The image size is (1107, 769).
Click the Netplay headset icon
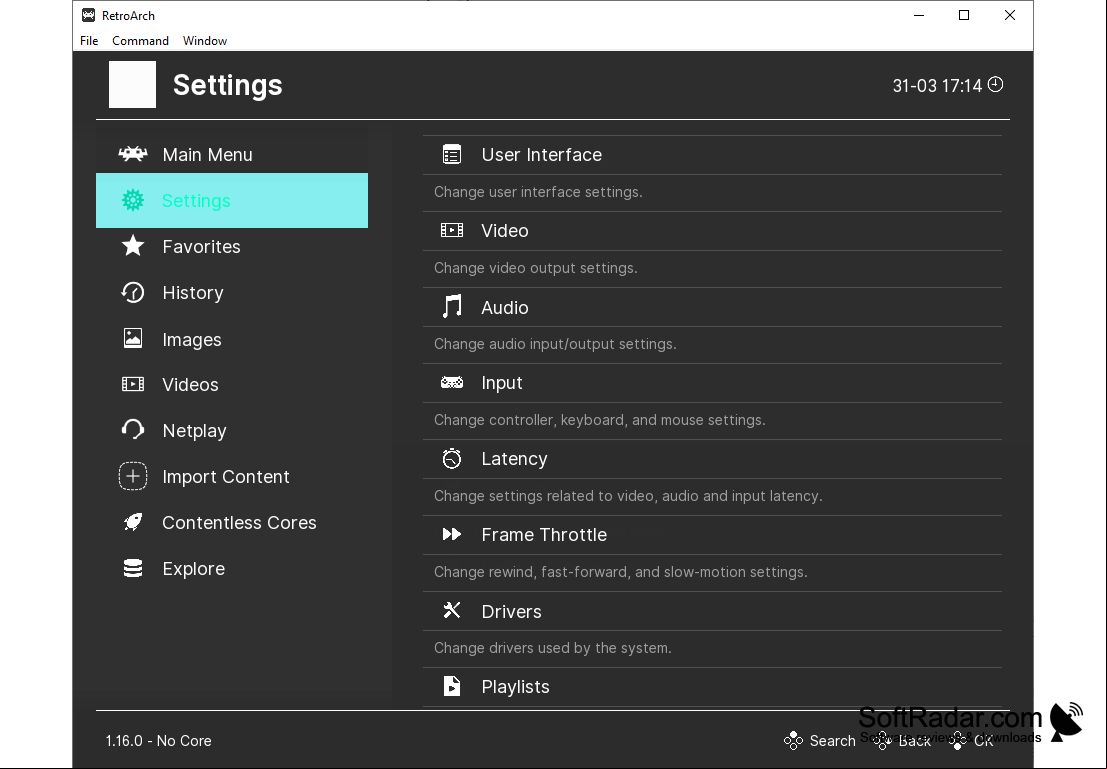pyautogui.click(x=133, y=429)
